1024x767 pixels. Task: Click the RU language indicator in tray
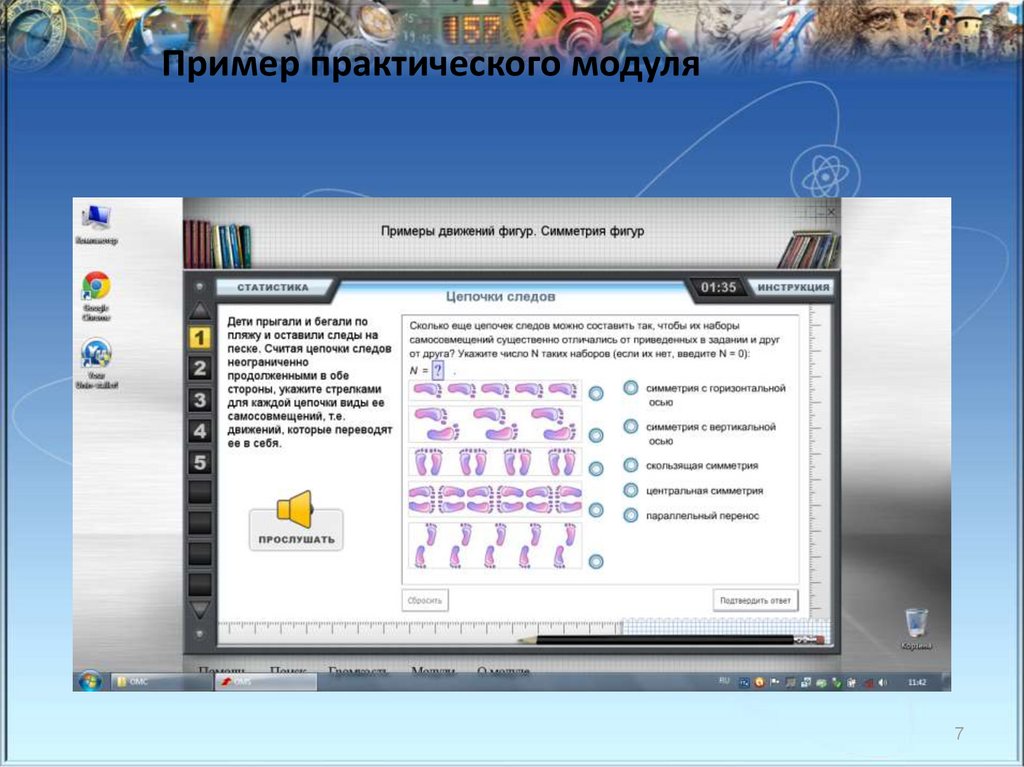[x=723, y=682]
